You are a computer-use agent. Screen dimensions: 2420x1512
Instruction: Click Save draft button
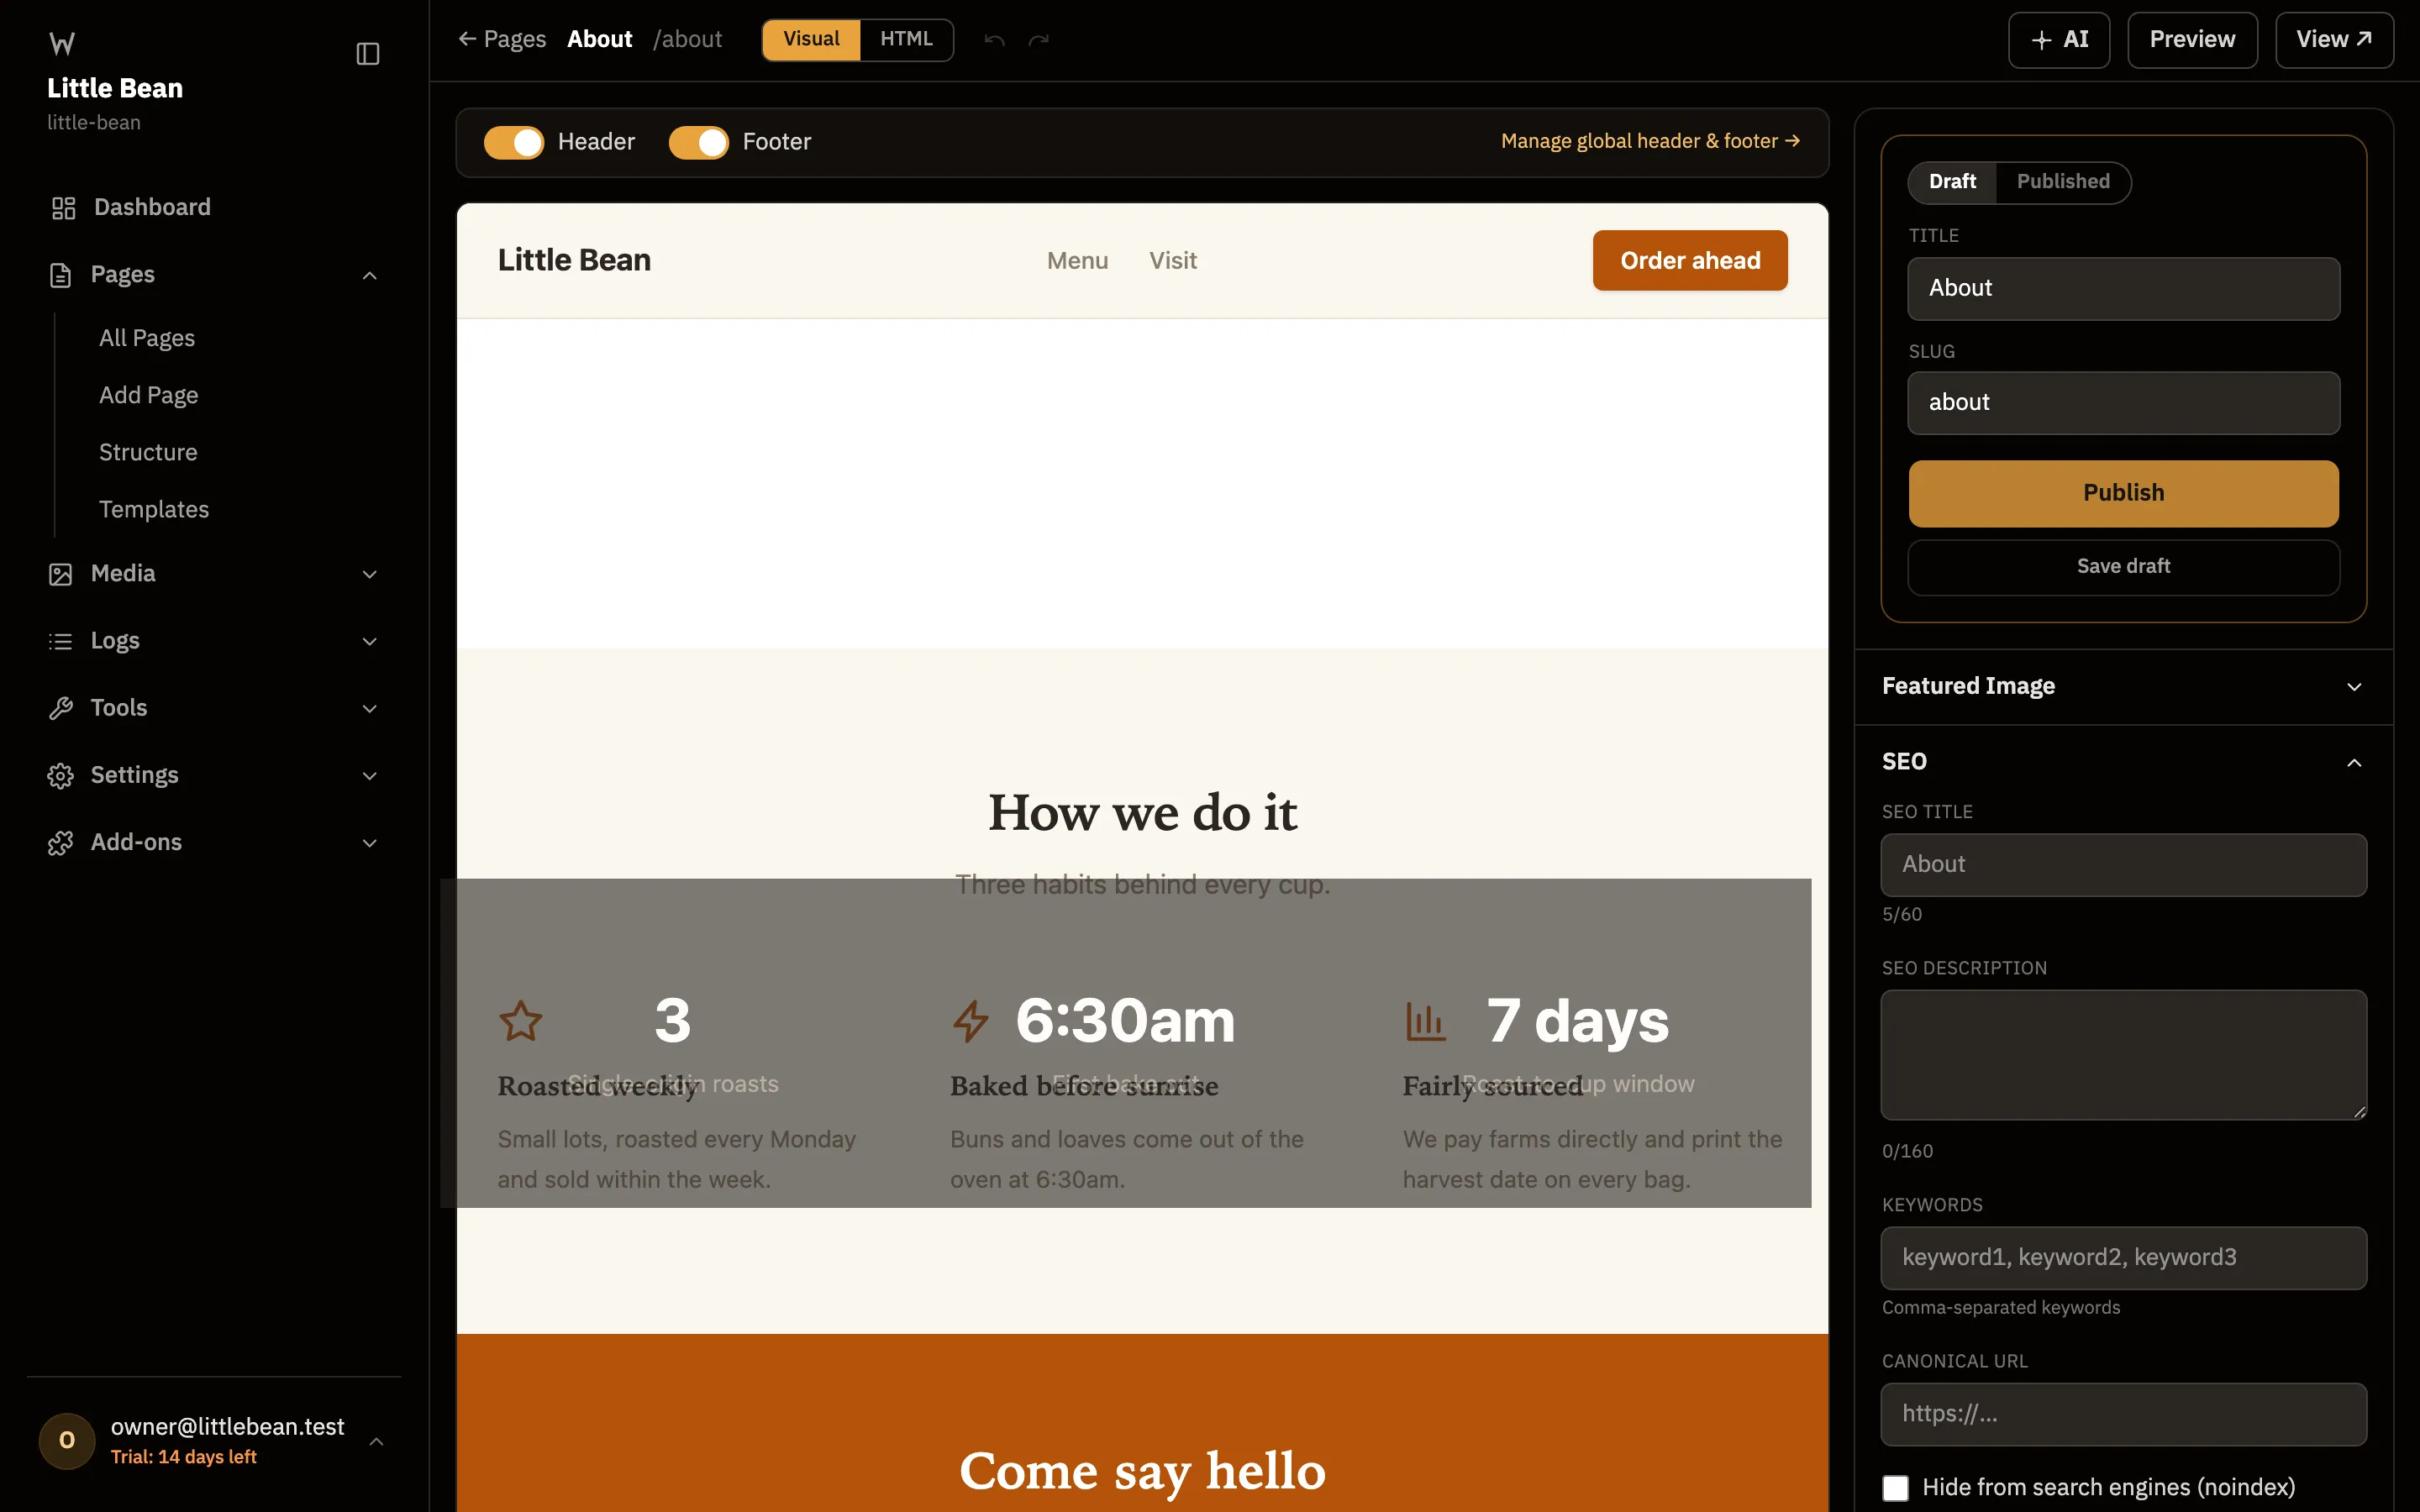point(2123,567)
